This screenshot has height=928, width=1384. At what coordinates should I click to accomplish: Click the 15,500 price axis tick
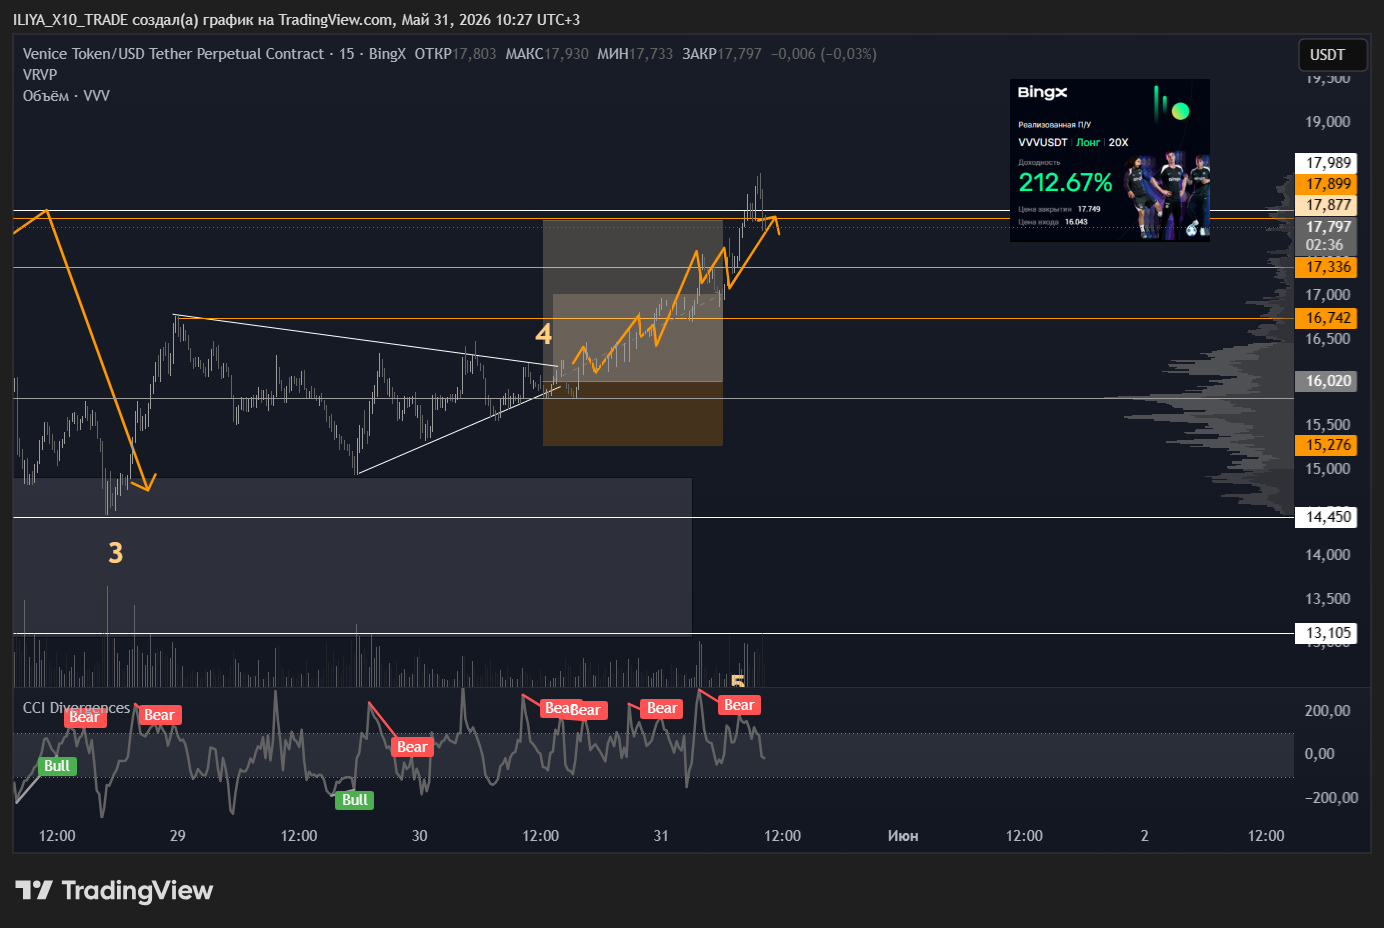click(1327, 425)
